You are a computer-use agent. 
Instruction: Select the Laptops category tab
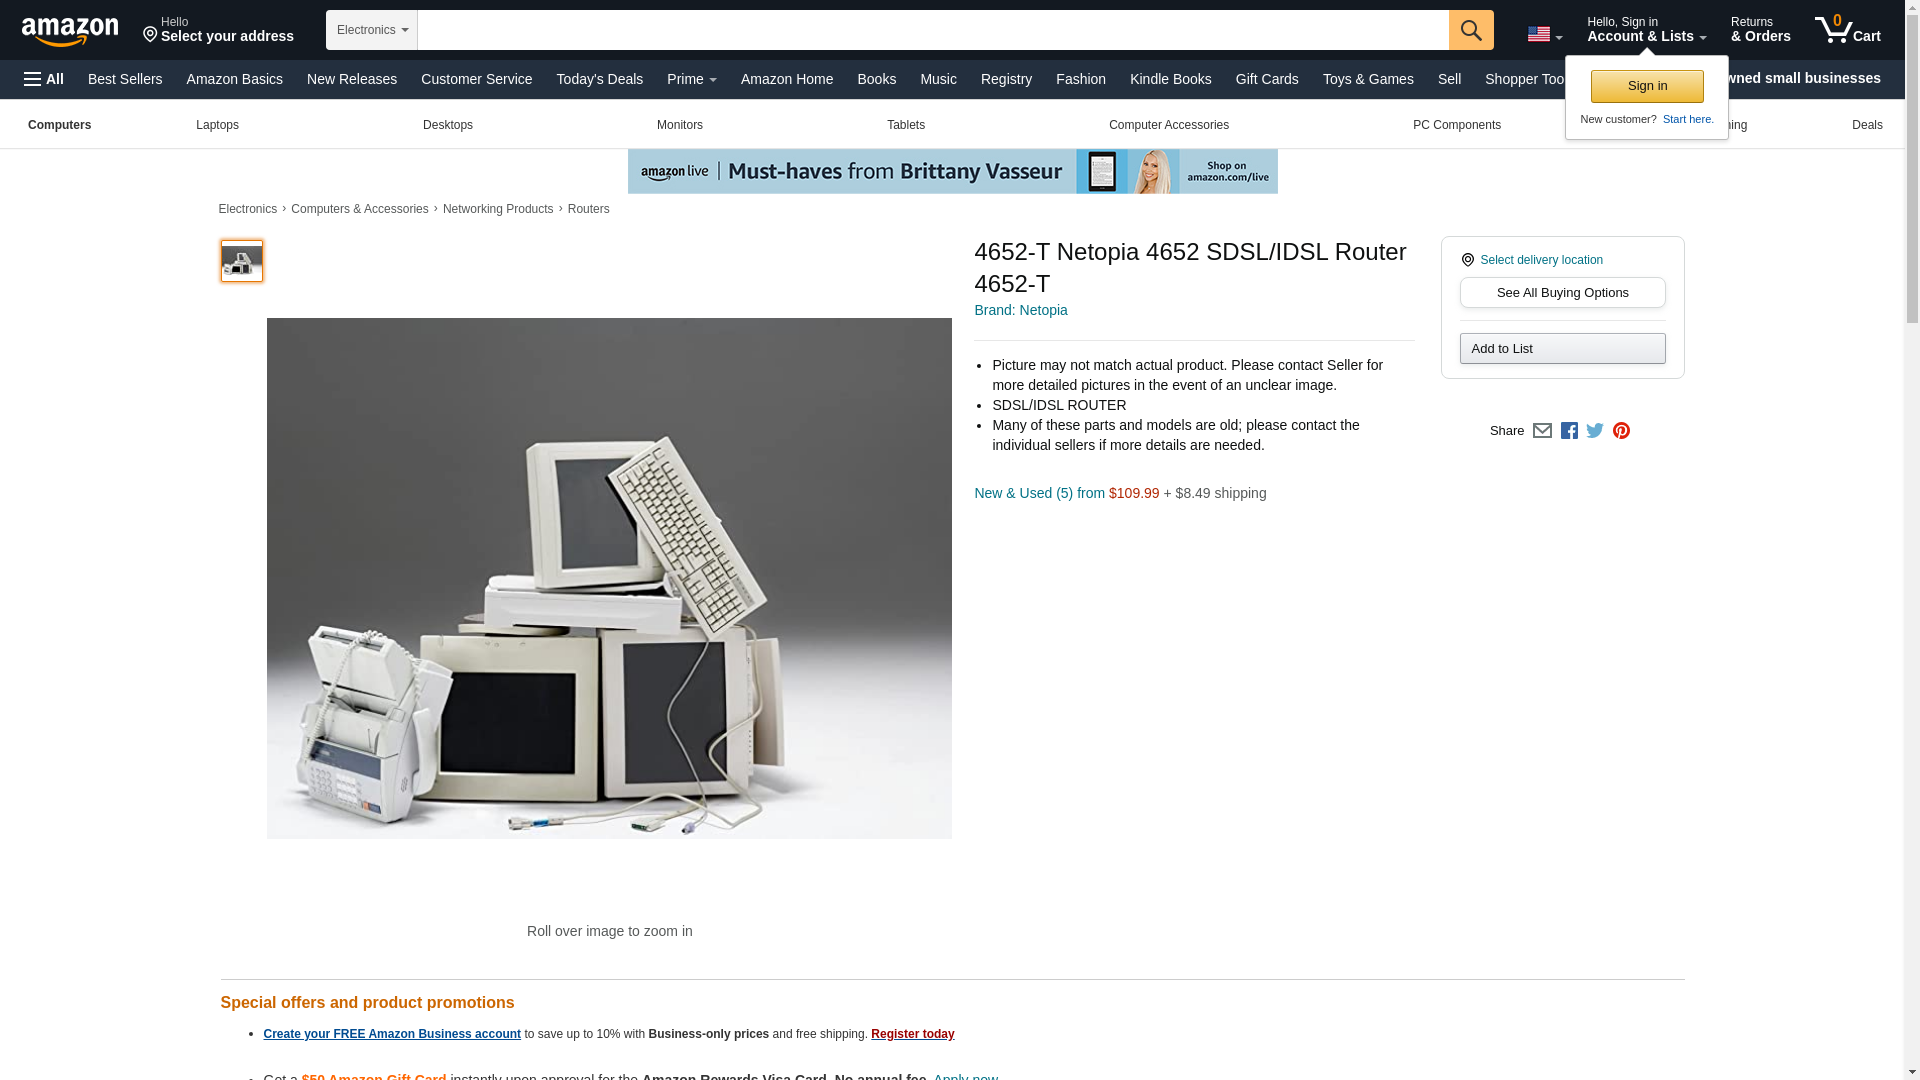217,125
